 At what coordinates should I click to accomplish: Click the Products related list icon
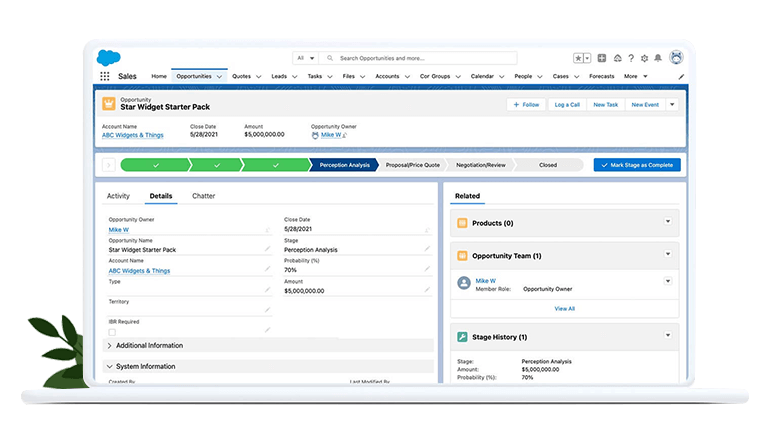pyautogui.click(x=462, y=223)
